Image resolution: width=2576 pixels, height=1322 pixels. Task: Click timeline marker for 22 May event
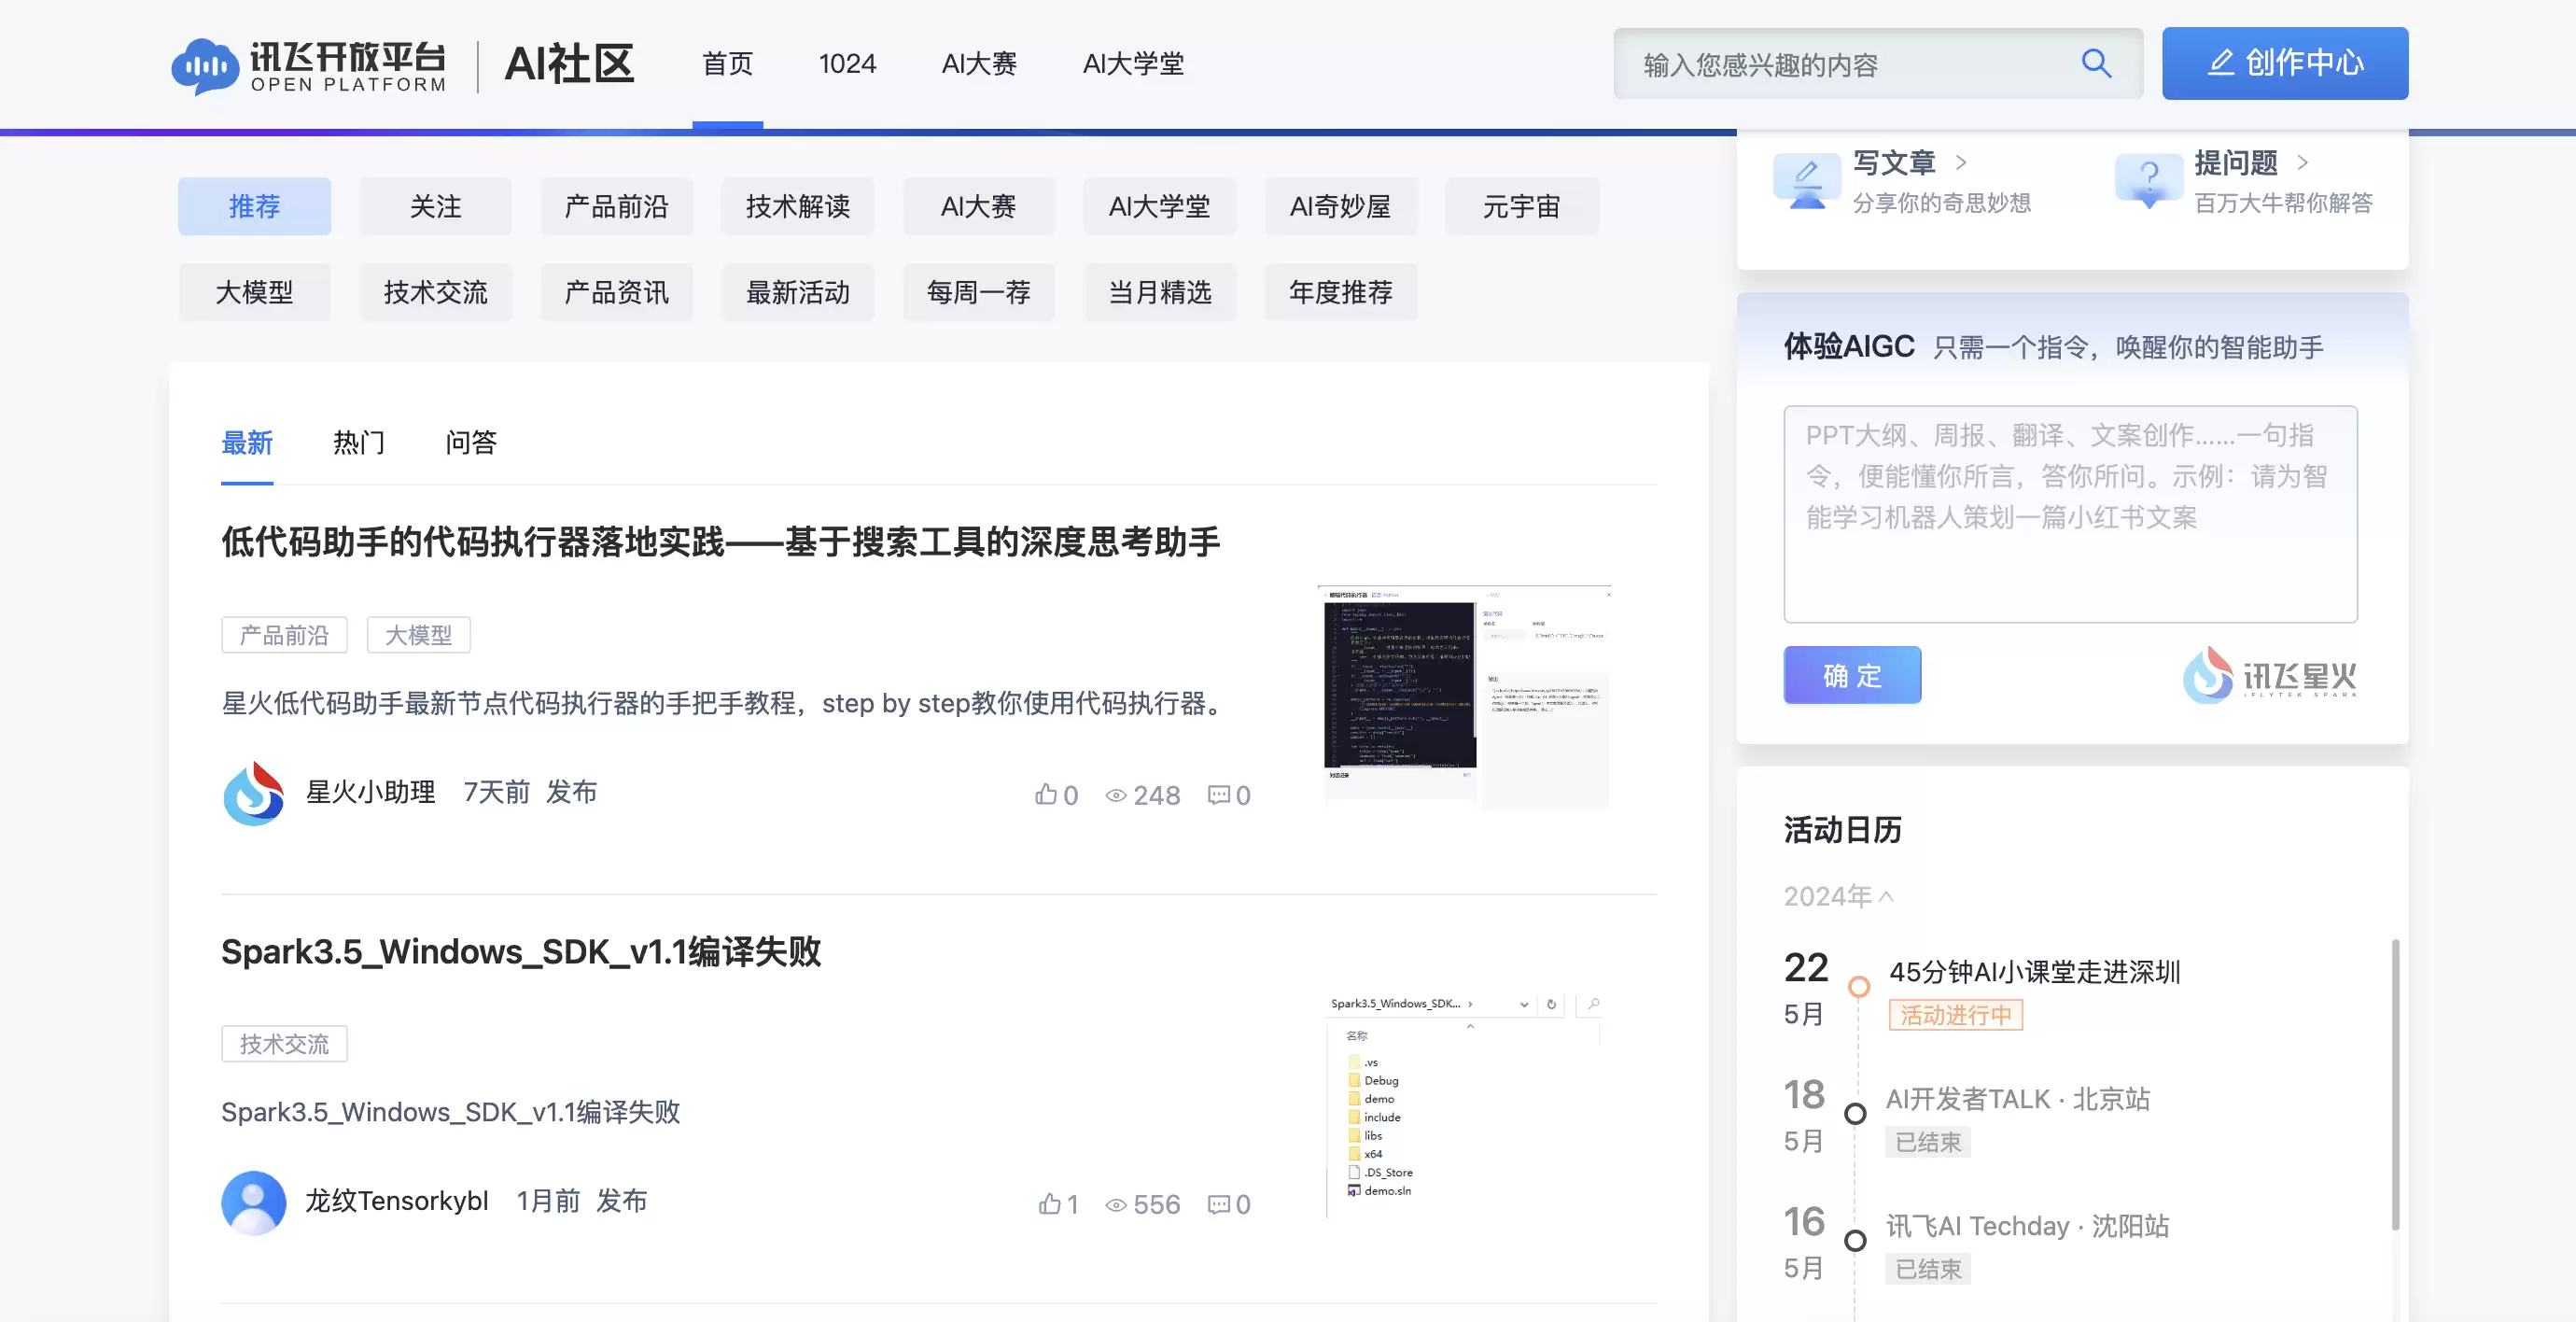[1858, 986]
